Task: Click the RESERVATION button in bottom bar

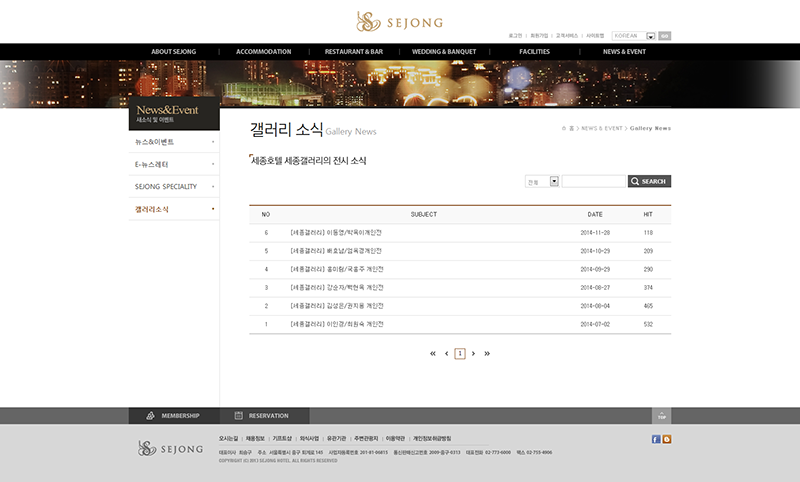Action: pos(264,416)
